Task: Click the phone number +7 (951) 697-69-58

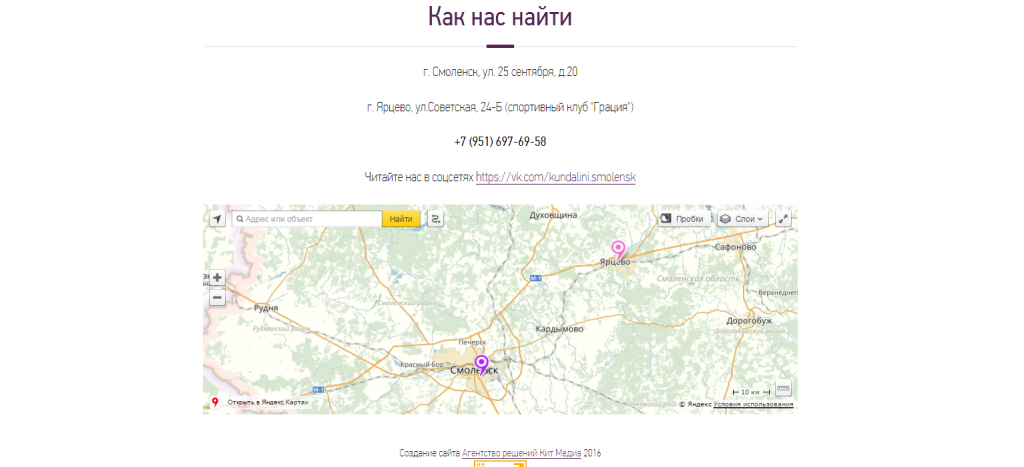Action: pos(500,142)
